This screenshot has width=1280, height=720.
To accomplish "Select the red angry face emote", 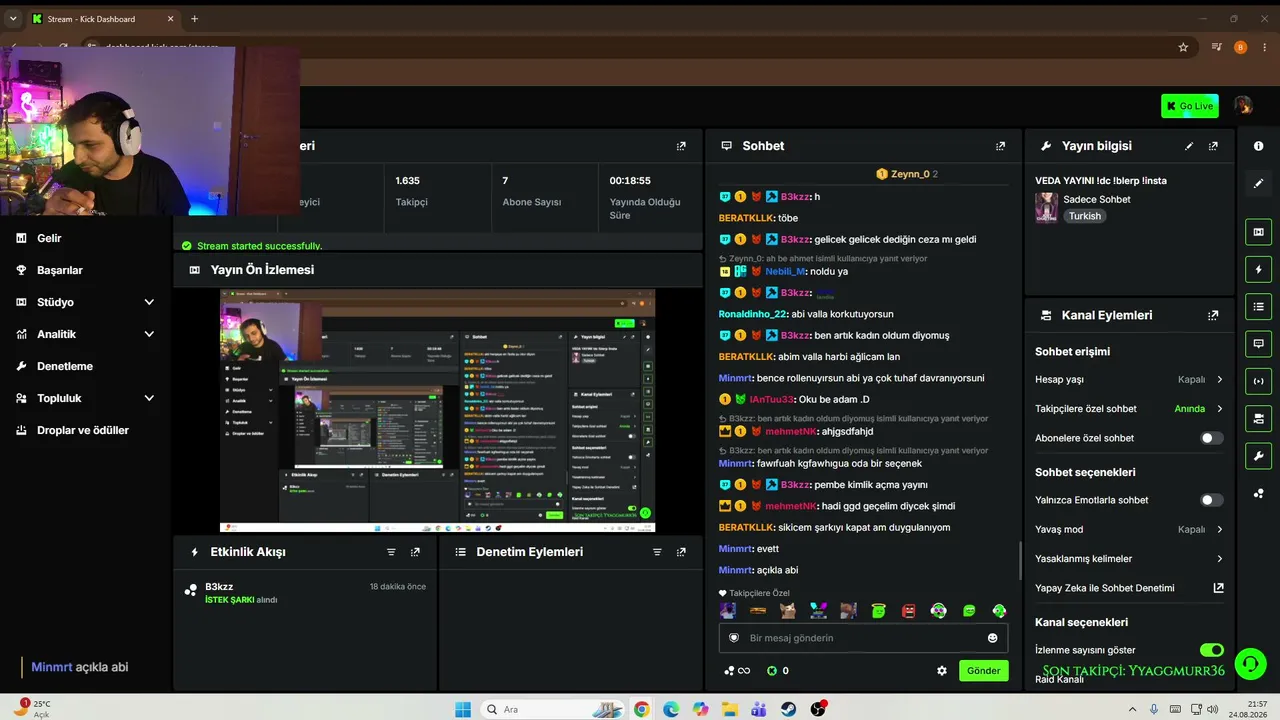I will [908, 610].
